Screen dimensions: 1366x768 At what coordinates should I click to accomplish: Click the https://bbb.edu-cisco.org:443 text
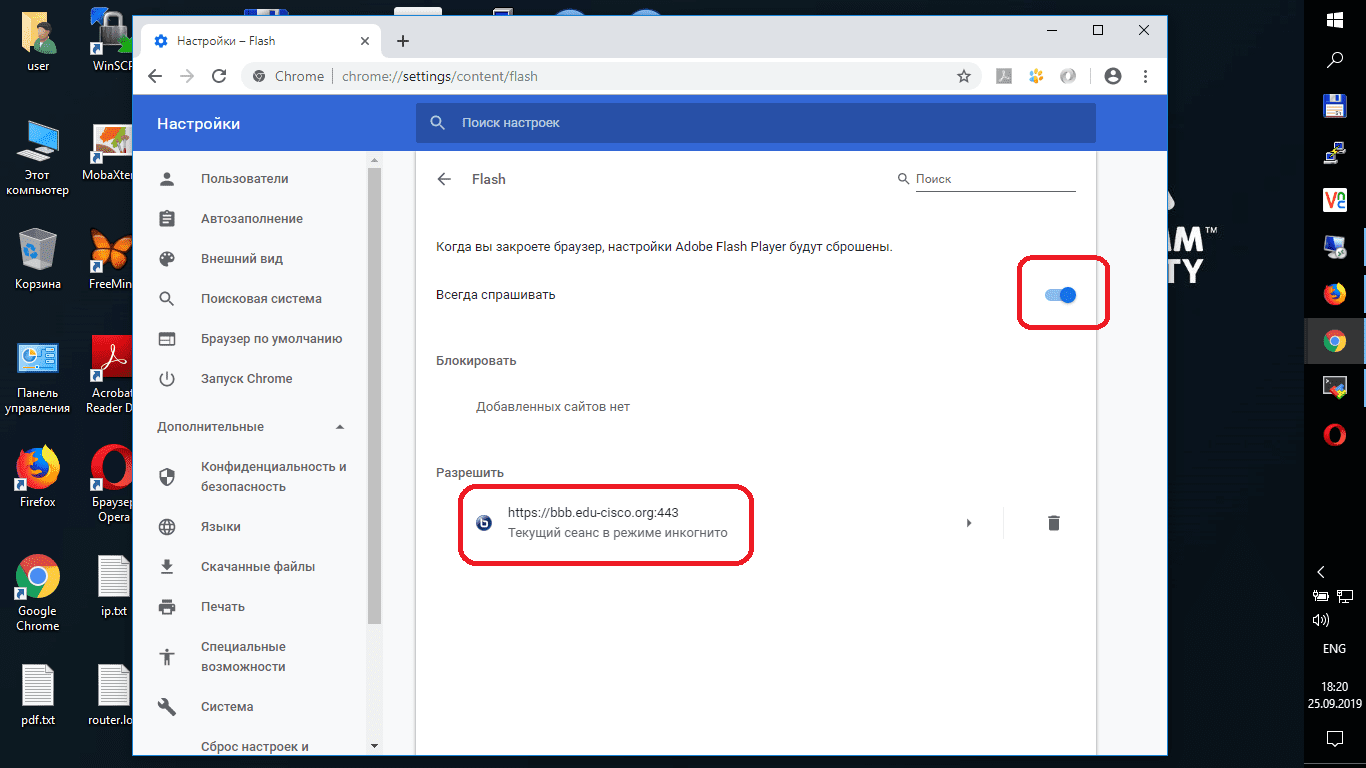(x=593, y=513)
